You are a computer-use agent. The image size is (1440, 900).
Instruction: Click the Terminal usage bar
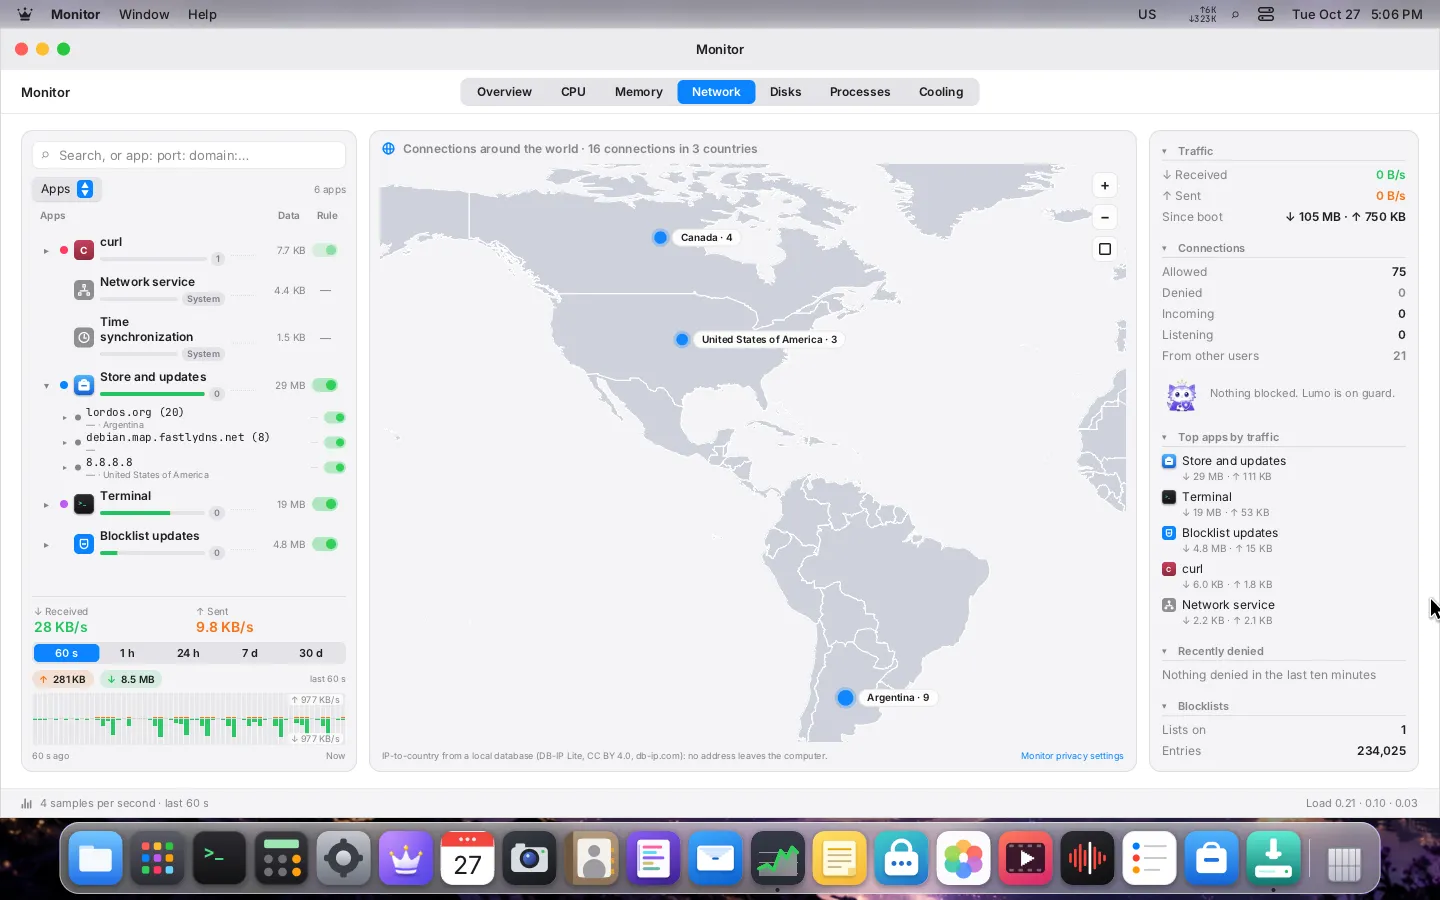[x=152, y=513]
